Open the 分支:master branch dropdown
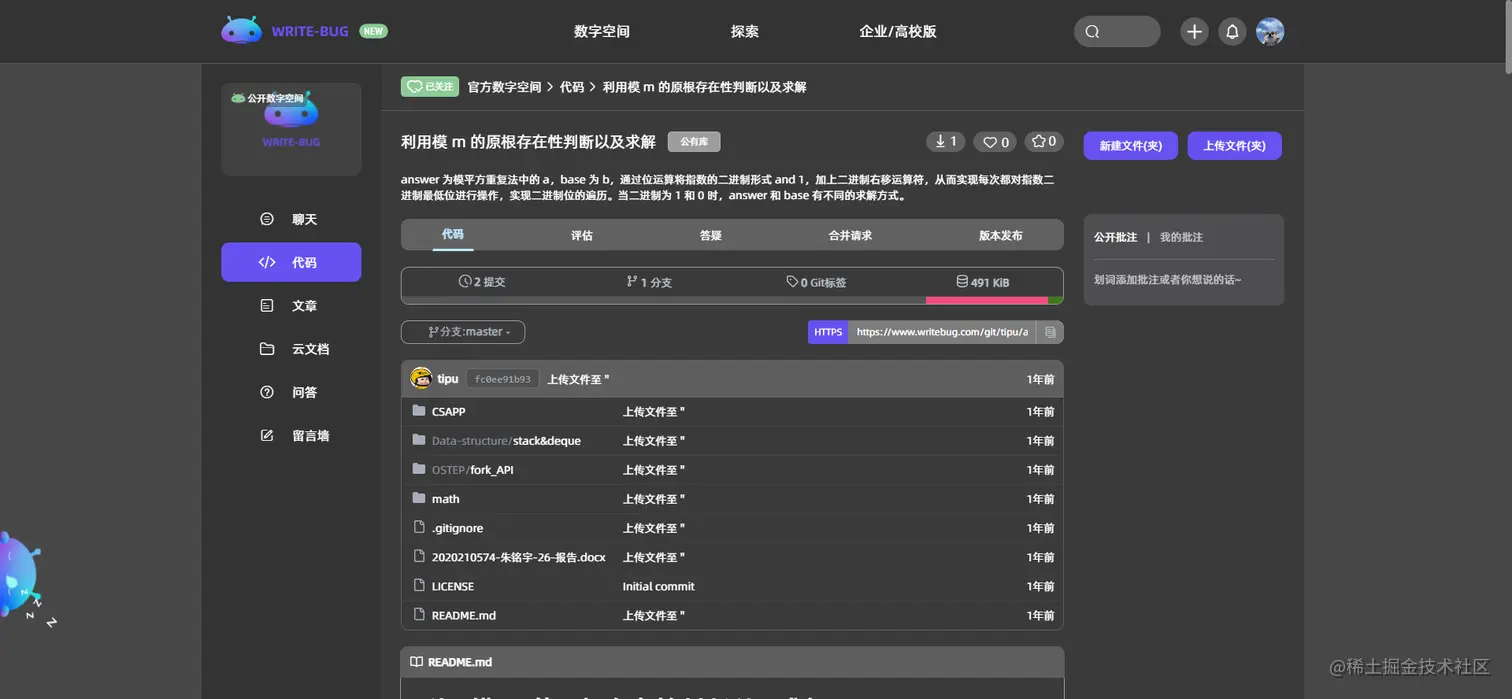 coord(462,331)
